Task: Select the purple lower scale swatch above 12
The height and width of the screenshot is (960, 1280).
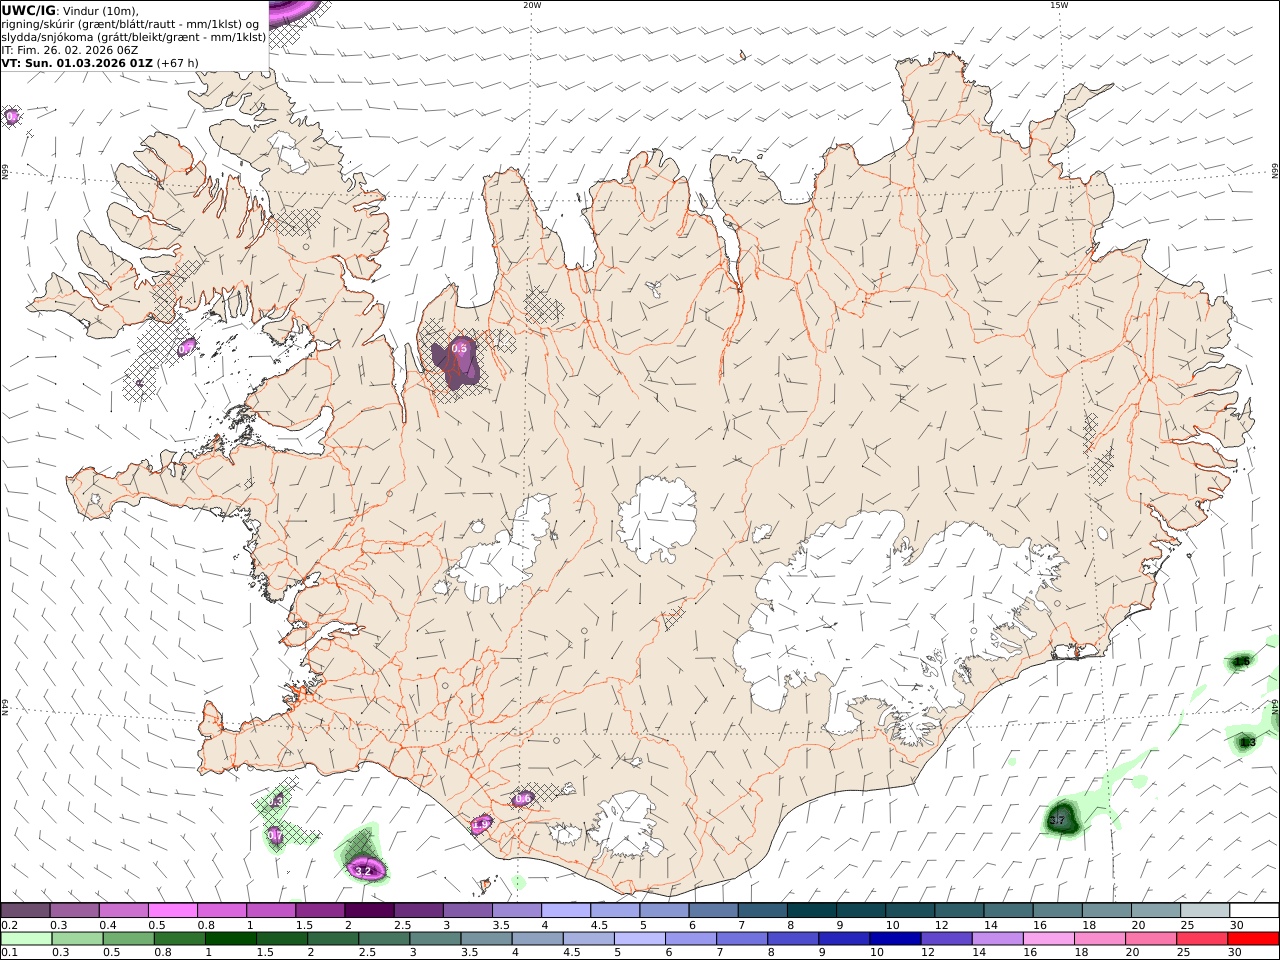Action: [x=947, y=939]
